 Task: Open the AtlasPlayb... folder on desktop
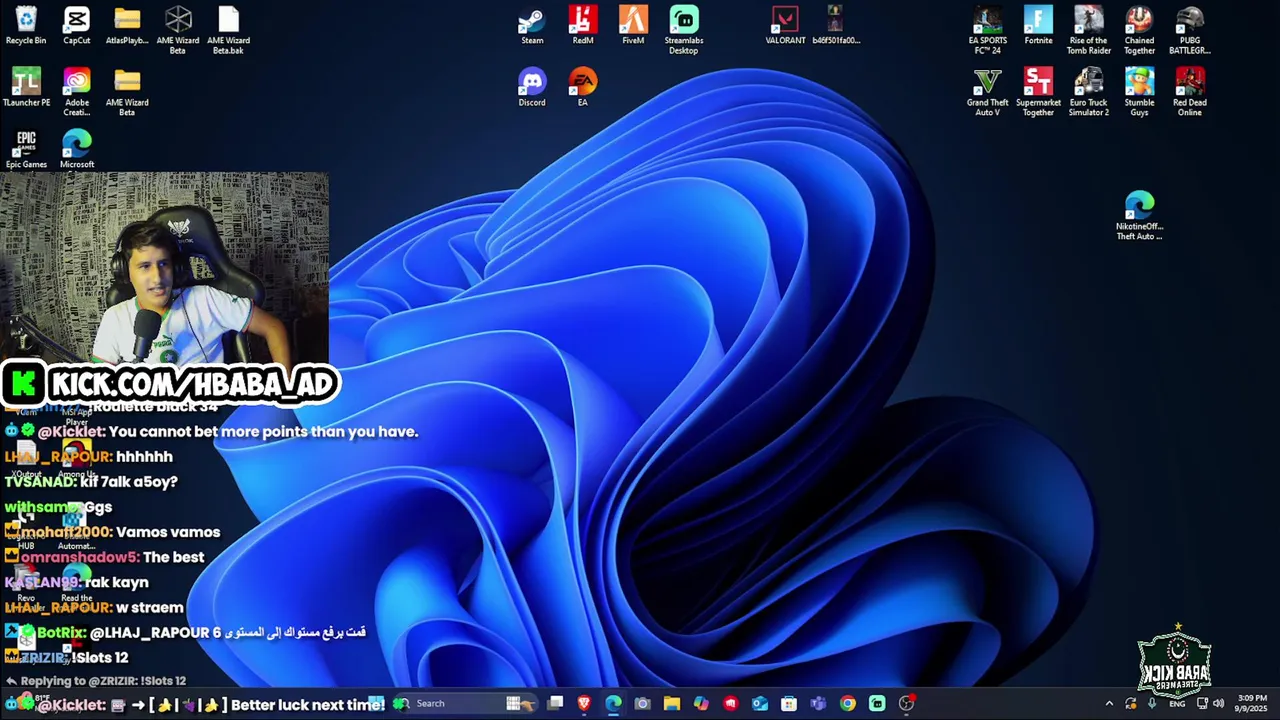click(x=127, y=25)
